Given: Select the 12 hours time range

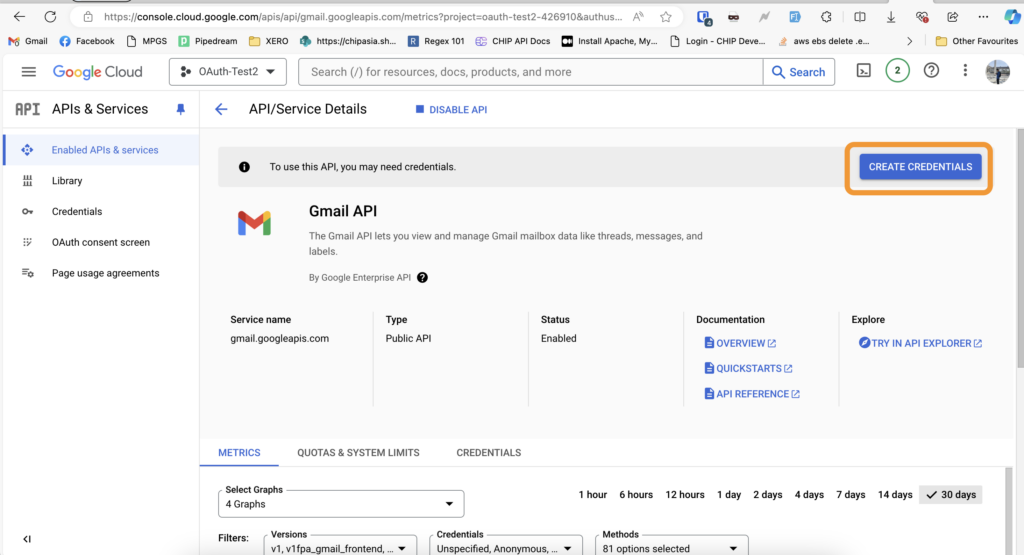Looking at the screenshot, I should [684, 495].
